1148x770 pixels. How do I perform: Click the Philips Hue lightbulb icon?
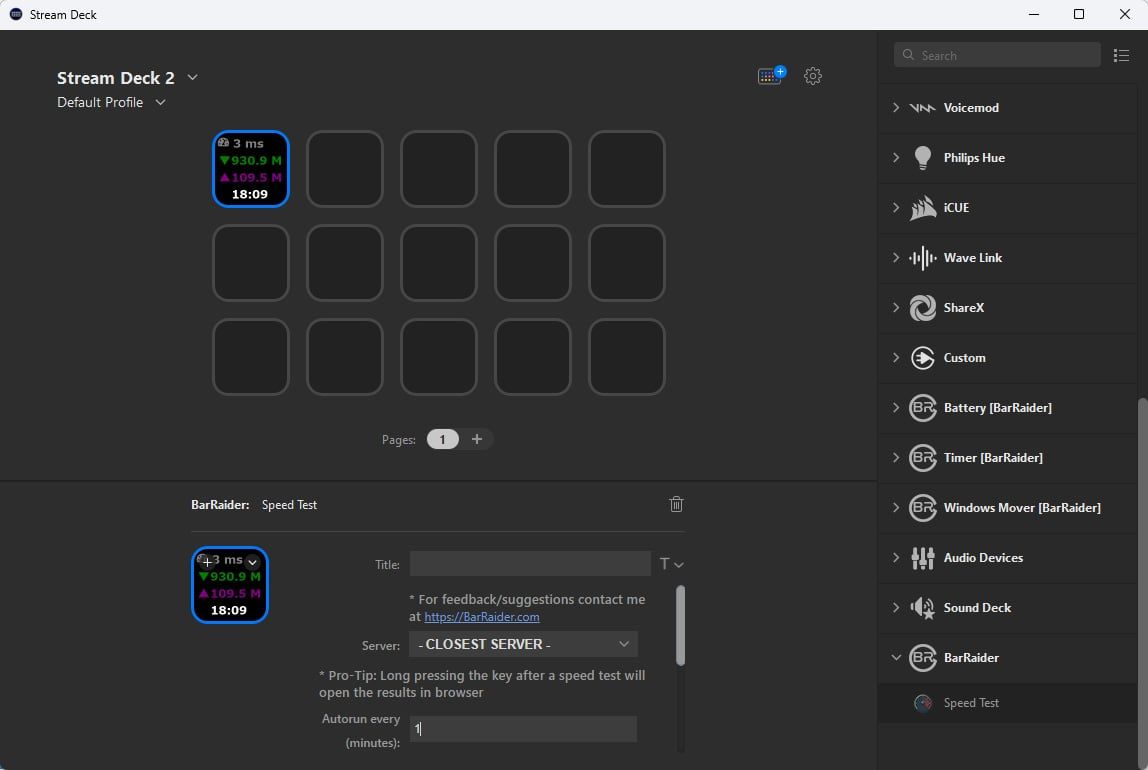click(x=922, y=158)
